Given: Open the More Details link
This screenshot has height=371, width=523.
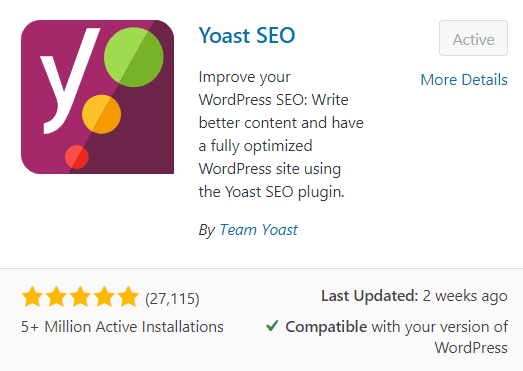Looking at the screenshot, I should point(464,80).
